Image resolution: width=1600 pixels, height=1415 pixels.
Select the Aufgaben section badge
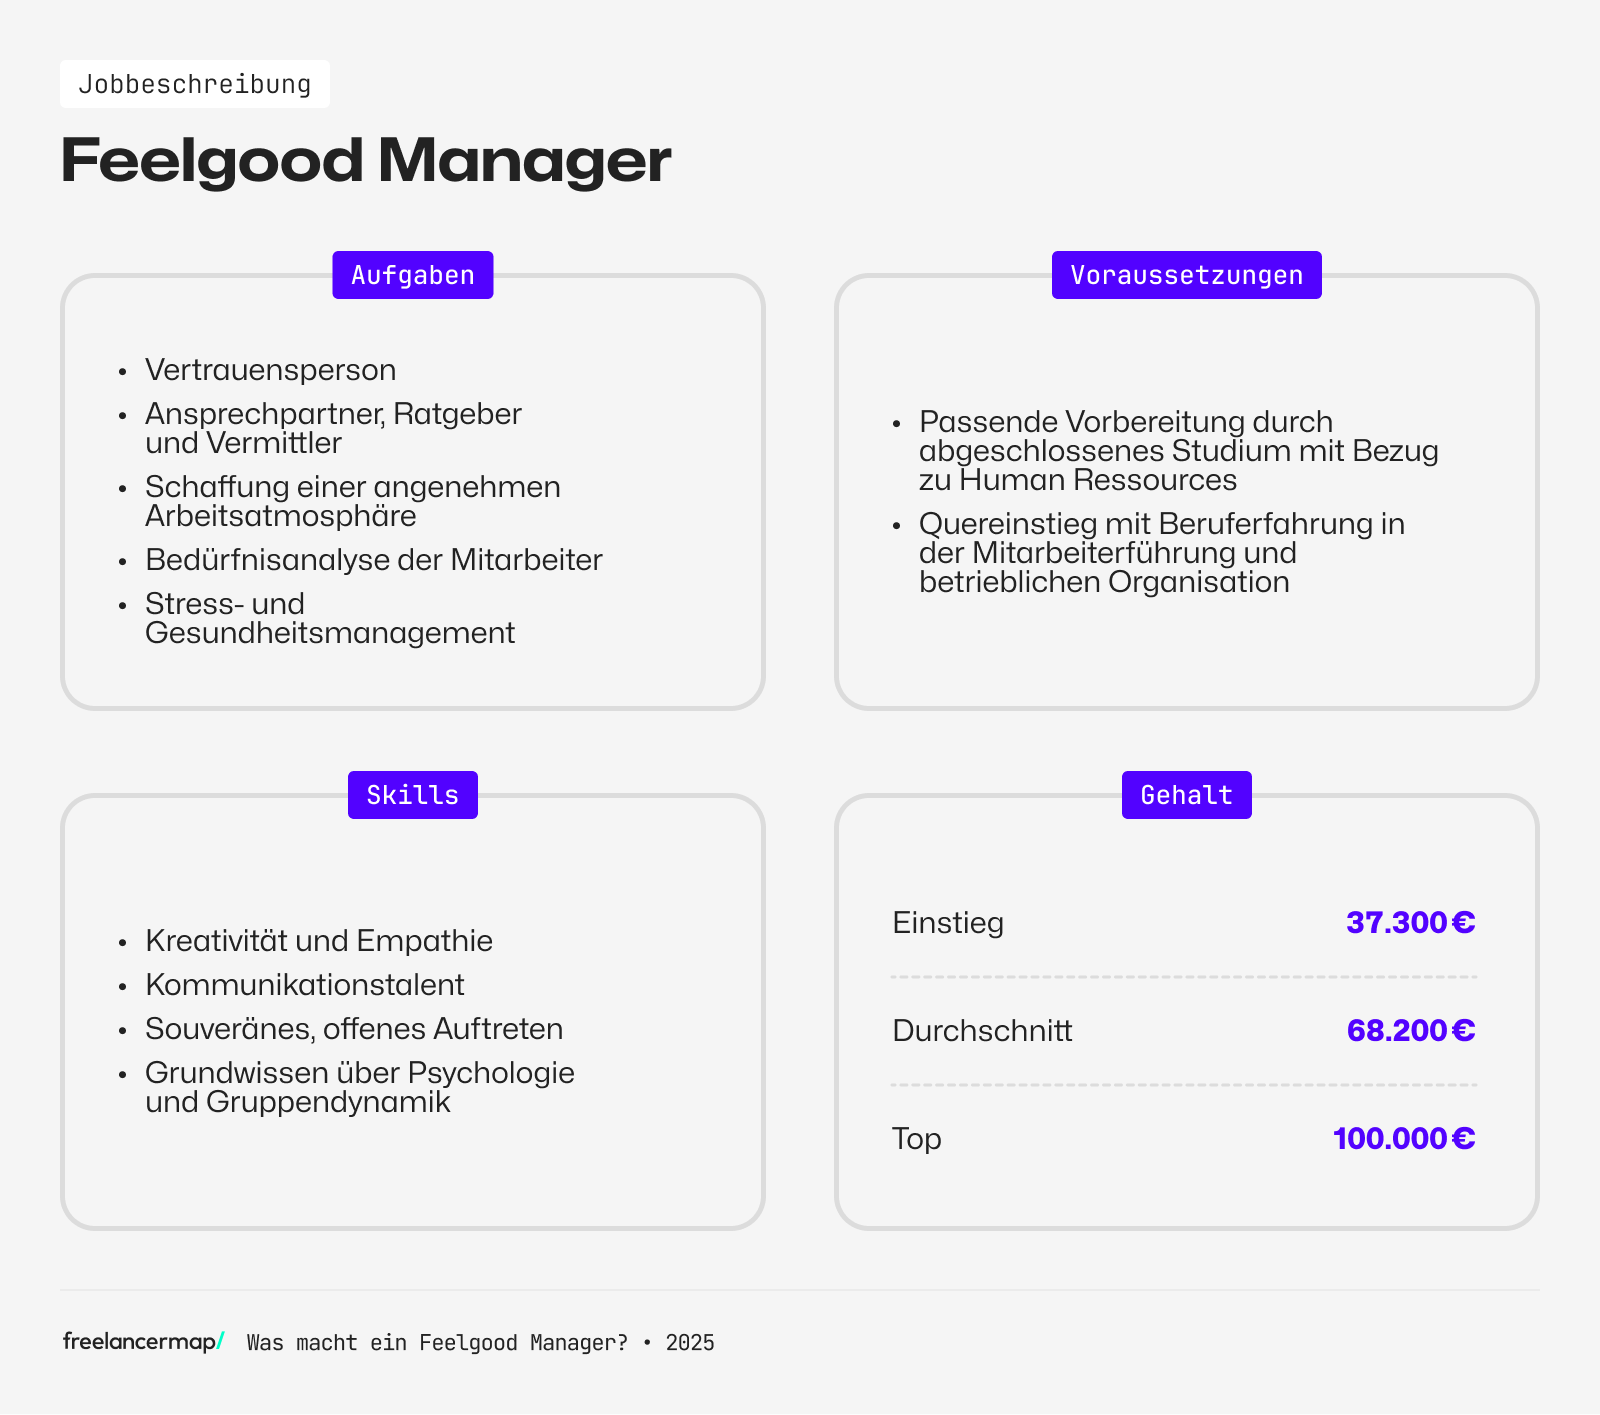[412, 275]
